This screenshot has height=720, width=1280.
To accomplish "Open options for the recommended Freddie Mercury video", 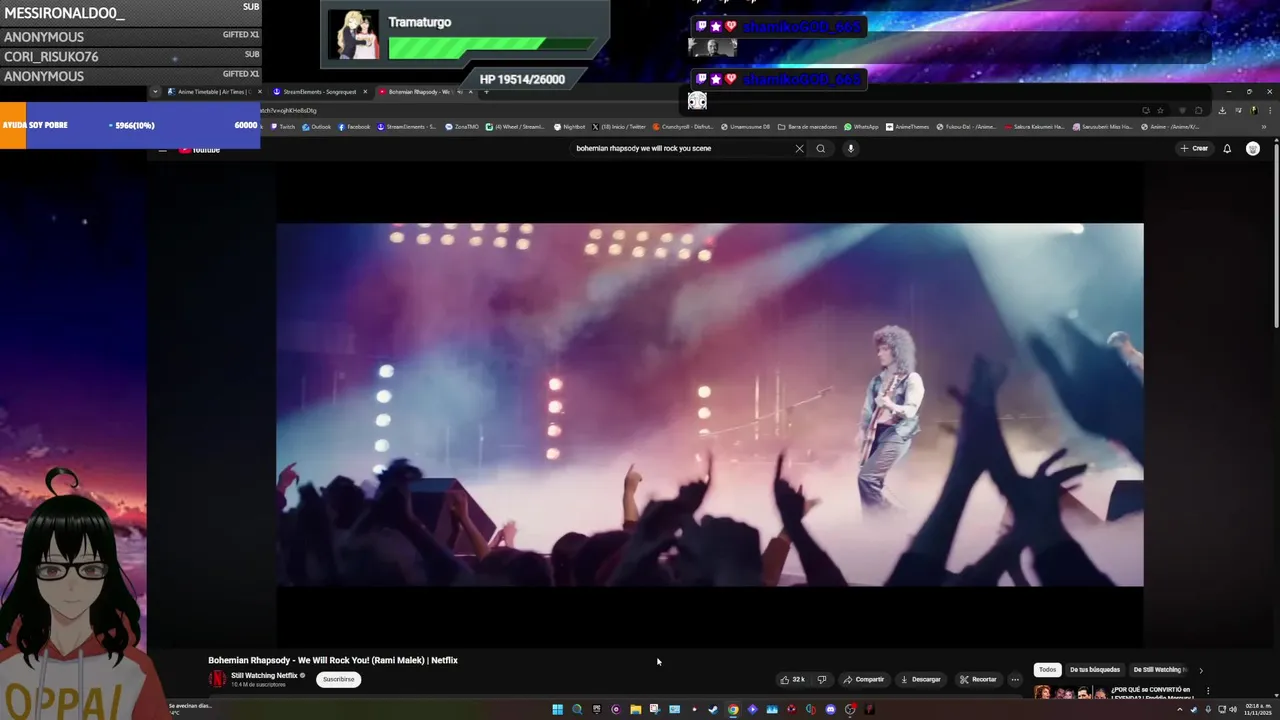I will [x=1208, y=690].
